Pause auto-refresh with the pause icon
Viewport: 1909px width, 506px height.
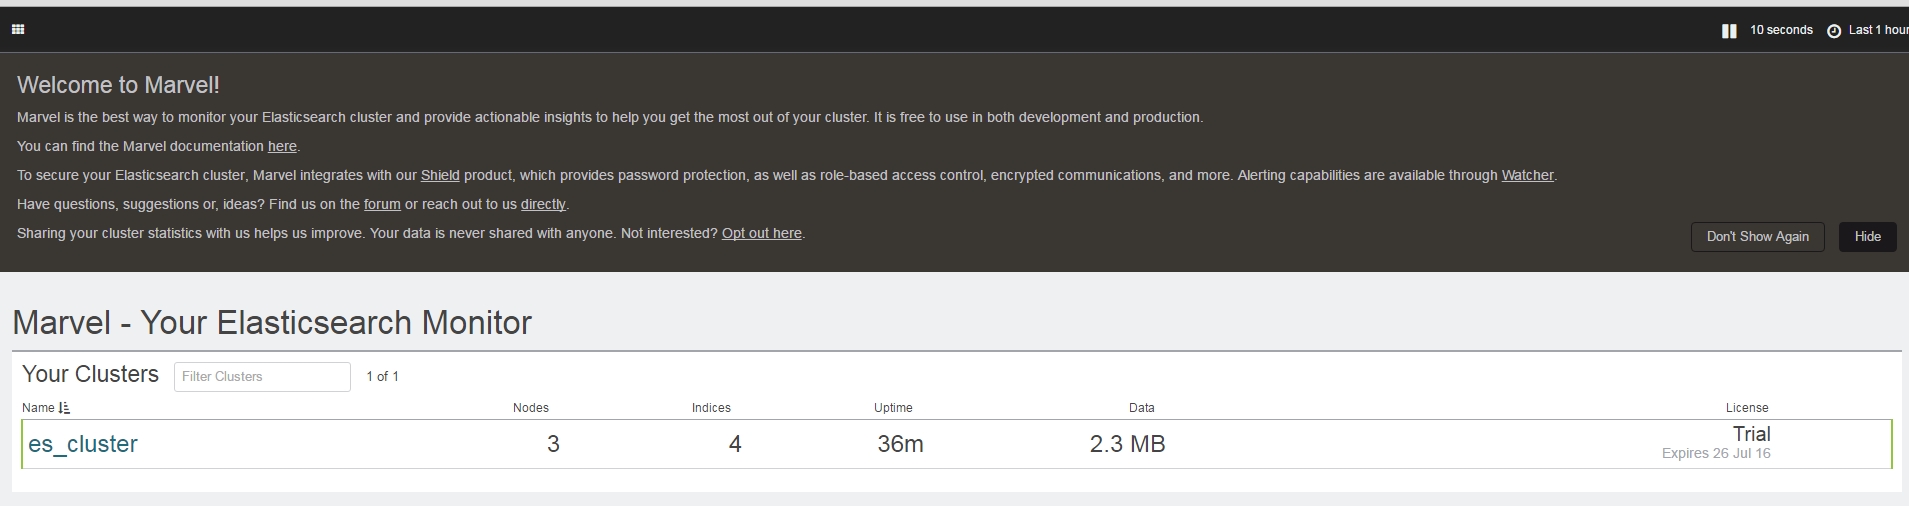click(1729, 31)
